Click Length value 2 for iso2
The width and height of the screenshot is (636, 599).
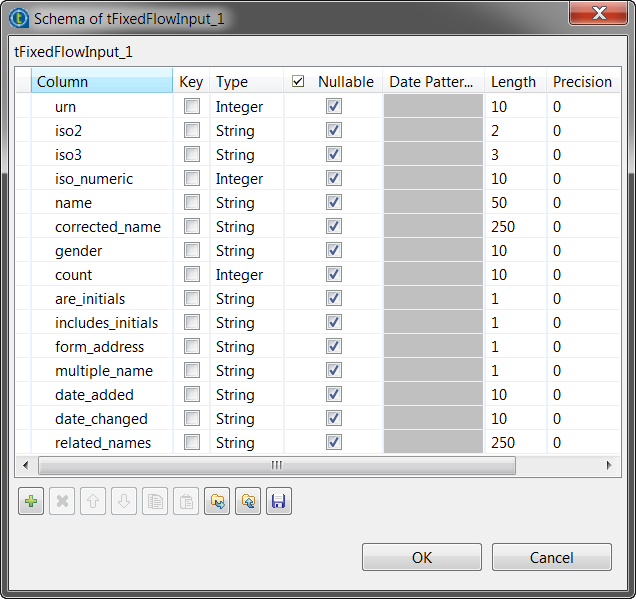(x=516, y=131)
